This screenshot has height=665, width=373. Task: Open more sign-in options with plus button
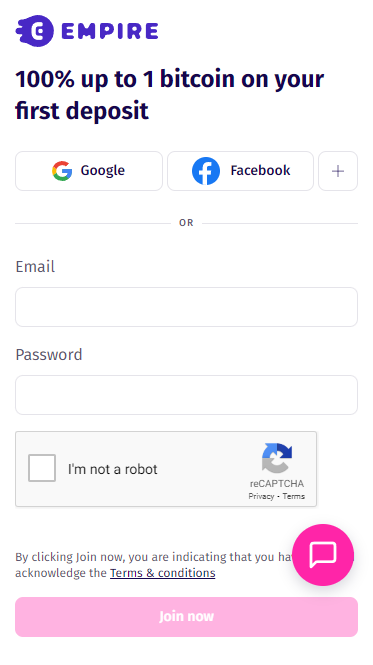click(x=338, y=171)
